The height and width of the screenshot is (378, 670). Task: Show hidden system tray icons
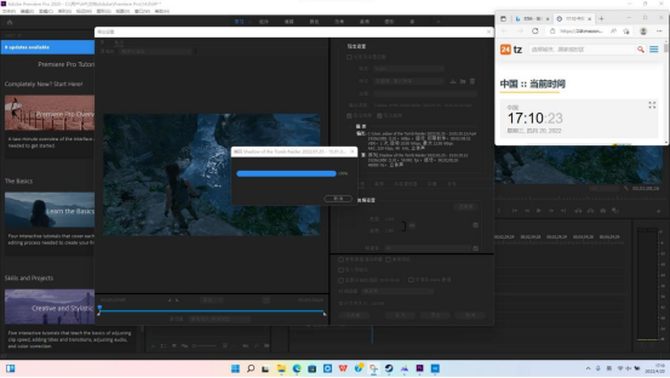(588, 369)
